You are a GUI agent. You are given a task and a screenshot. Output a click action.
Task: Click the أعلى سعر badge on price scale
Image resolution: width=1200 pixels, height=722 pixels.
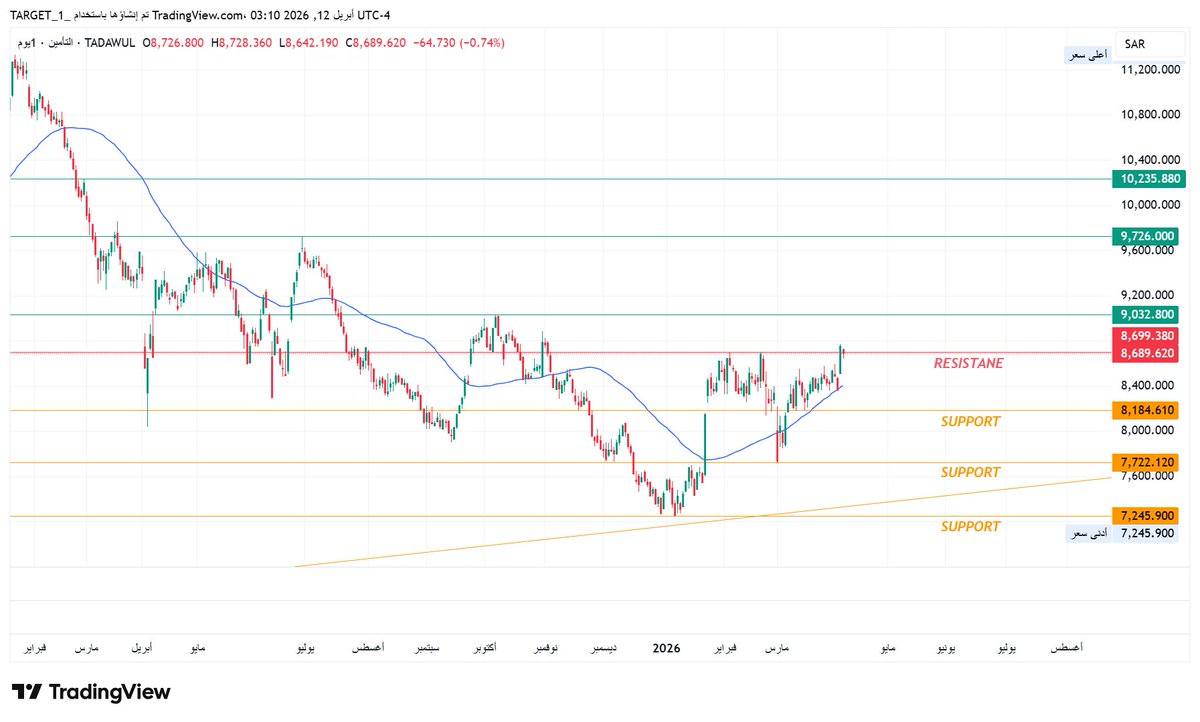pyautogui.click(x=1089, y=53)
